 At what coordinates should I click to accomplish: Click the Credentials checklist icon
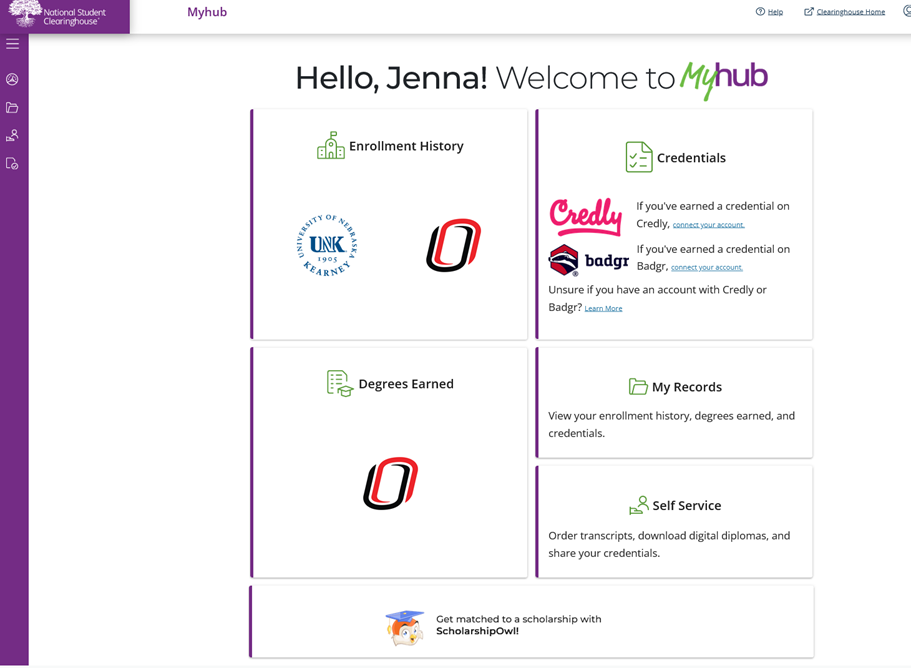pyautogui.click(x=638, y=157)
